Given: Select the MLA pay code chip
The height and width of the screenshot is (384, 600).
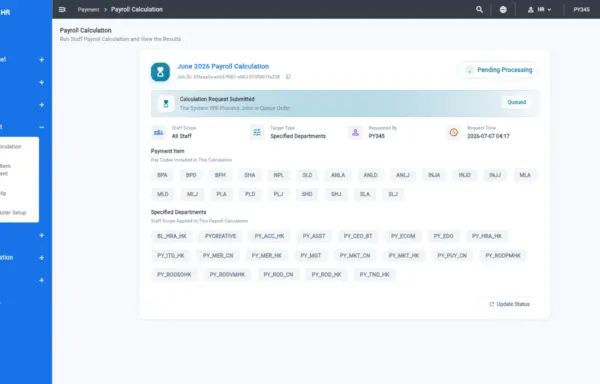Looking at the screenshot, I should pyautogui.click(x=525, y=175).
